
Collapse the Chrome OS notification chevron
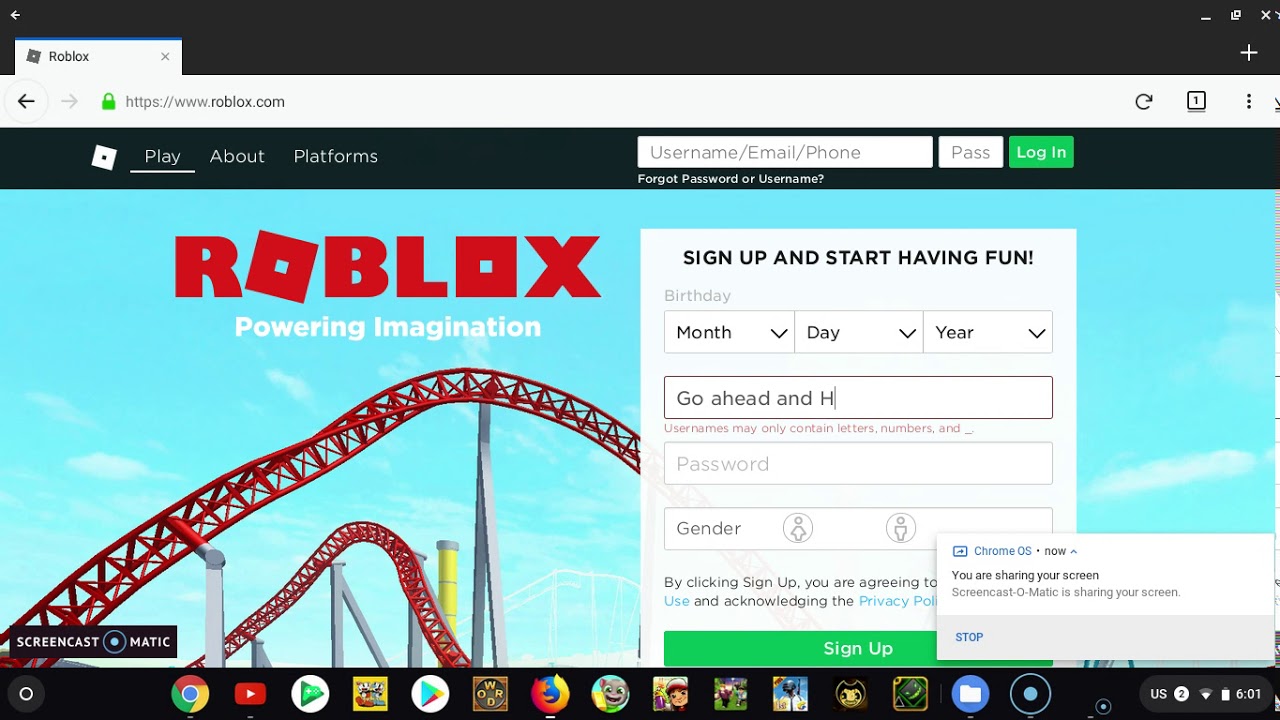point(1074,551)
